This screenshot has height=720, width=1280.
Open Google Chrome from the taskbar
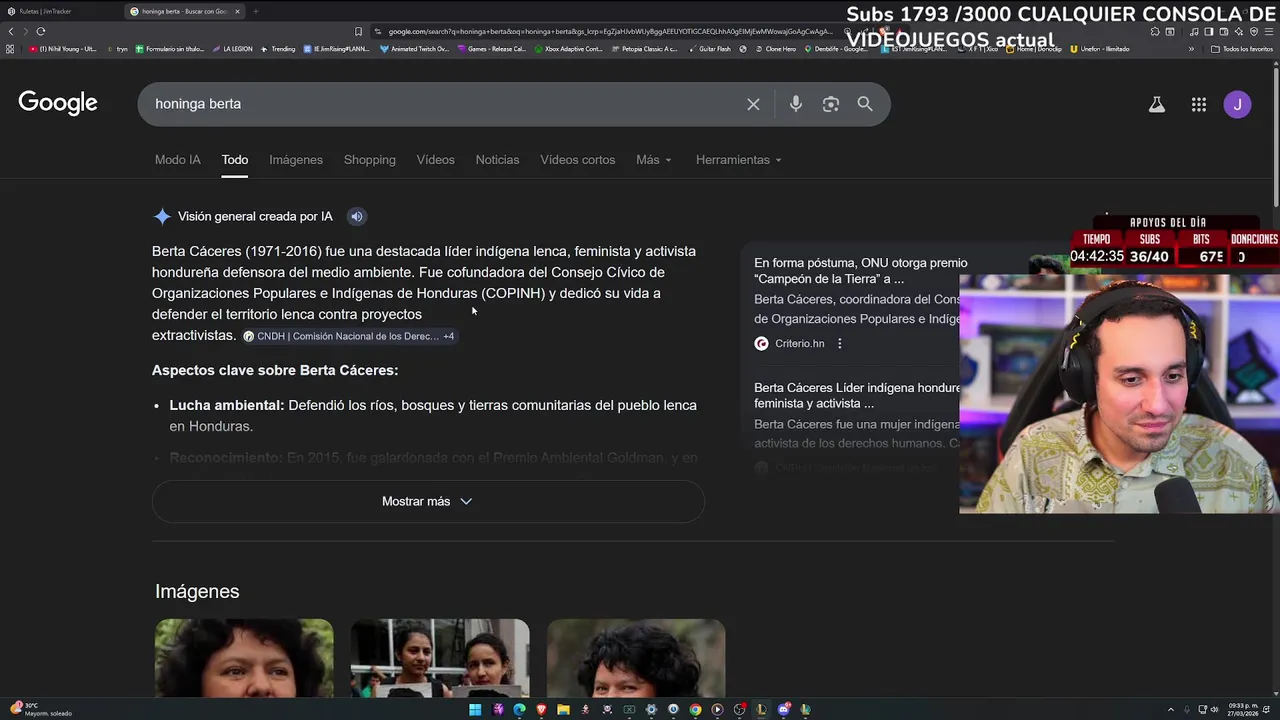(x=695, y=710)
